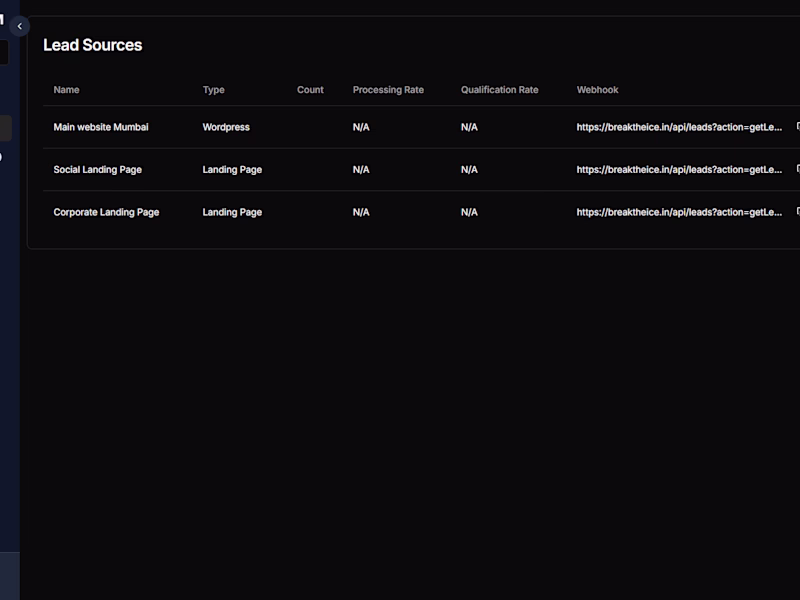Collapse the sidebar with the chevron button
Viewport: 800px width, 600px height.
19,26
